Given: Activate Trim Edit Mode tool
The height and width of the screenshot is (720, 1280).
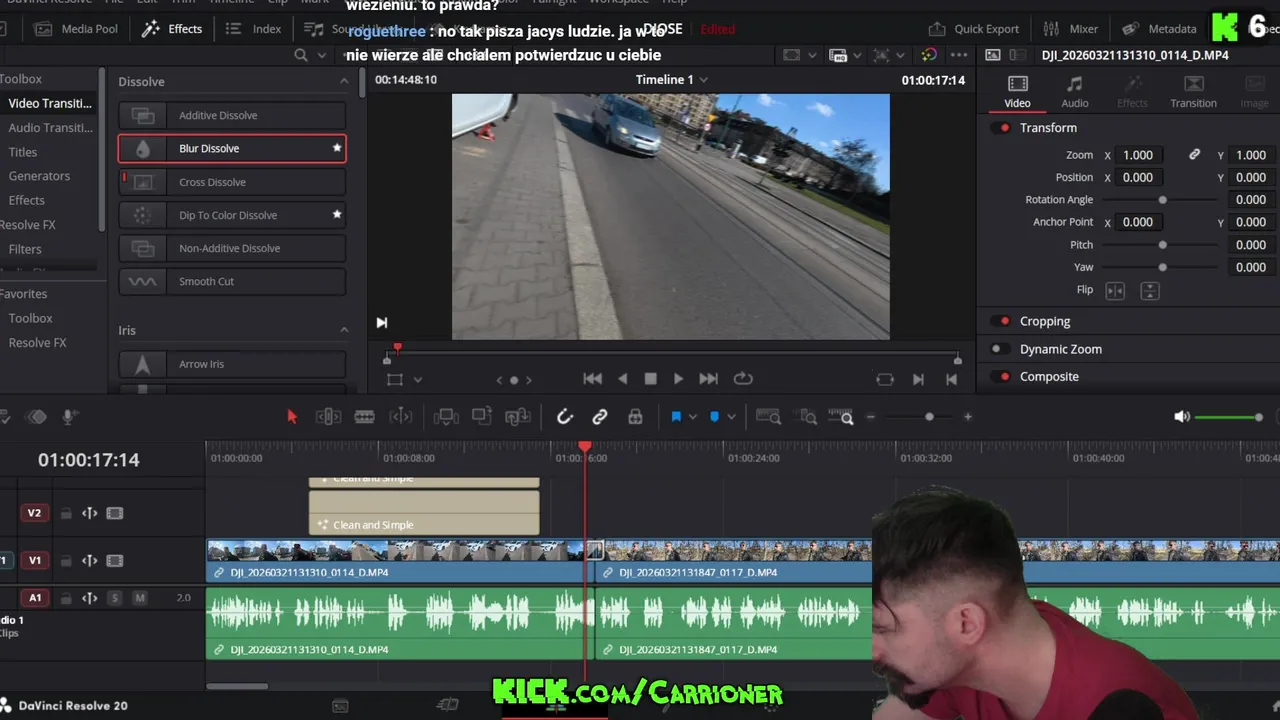Looking at the screenshot, I should pos(328,417).
